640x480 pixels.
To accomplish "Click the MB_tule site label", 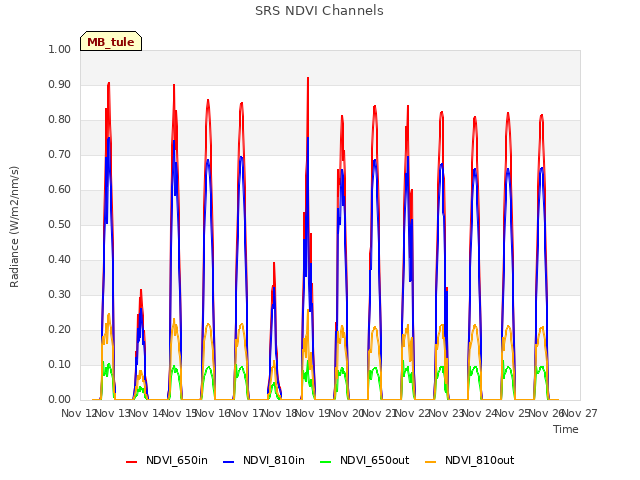I will 111,42.
